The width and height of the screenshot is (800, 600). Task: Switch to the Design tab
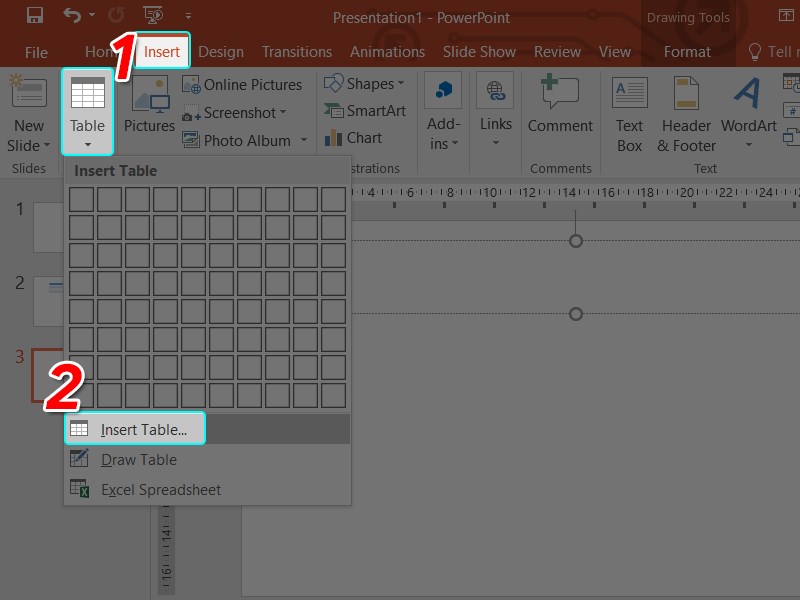tap(221, 52)
